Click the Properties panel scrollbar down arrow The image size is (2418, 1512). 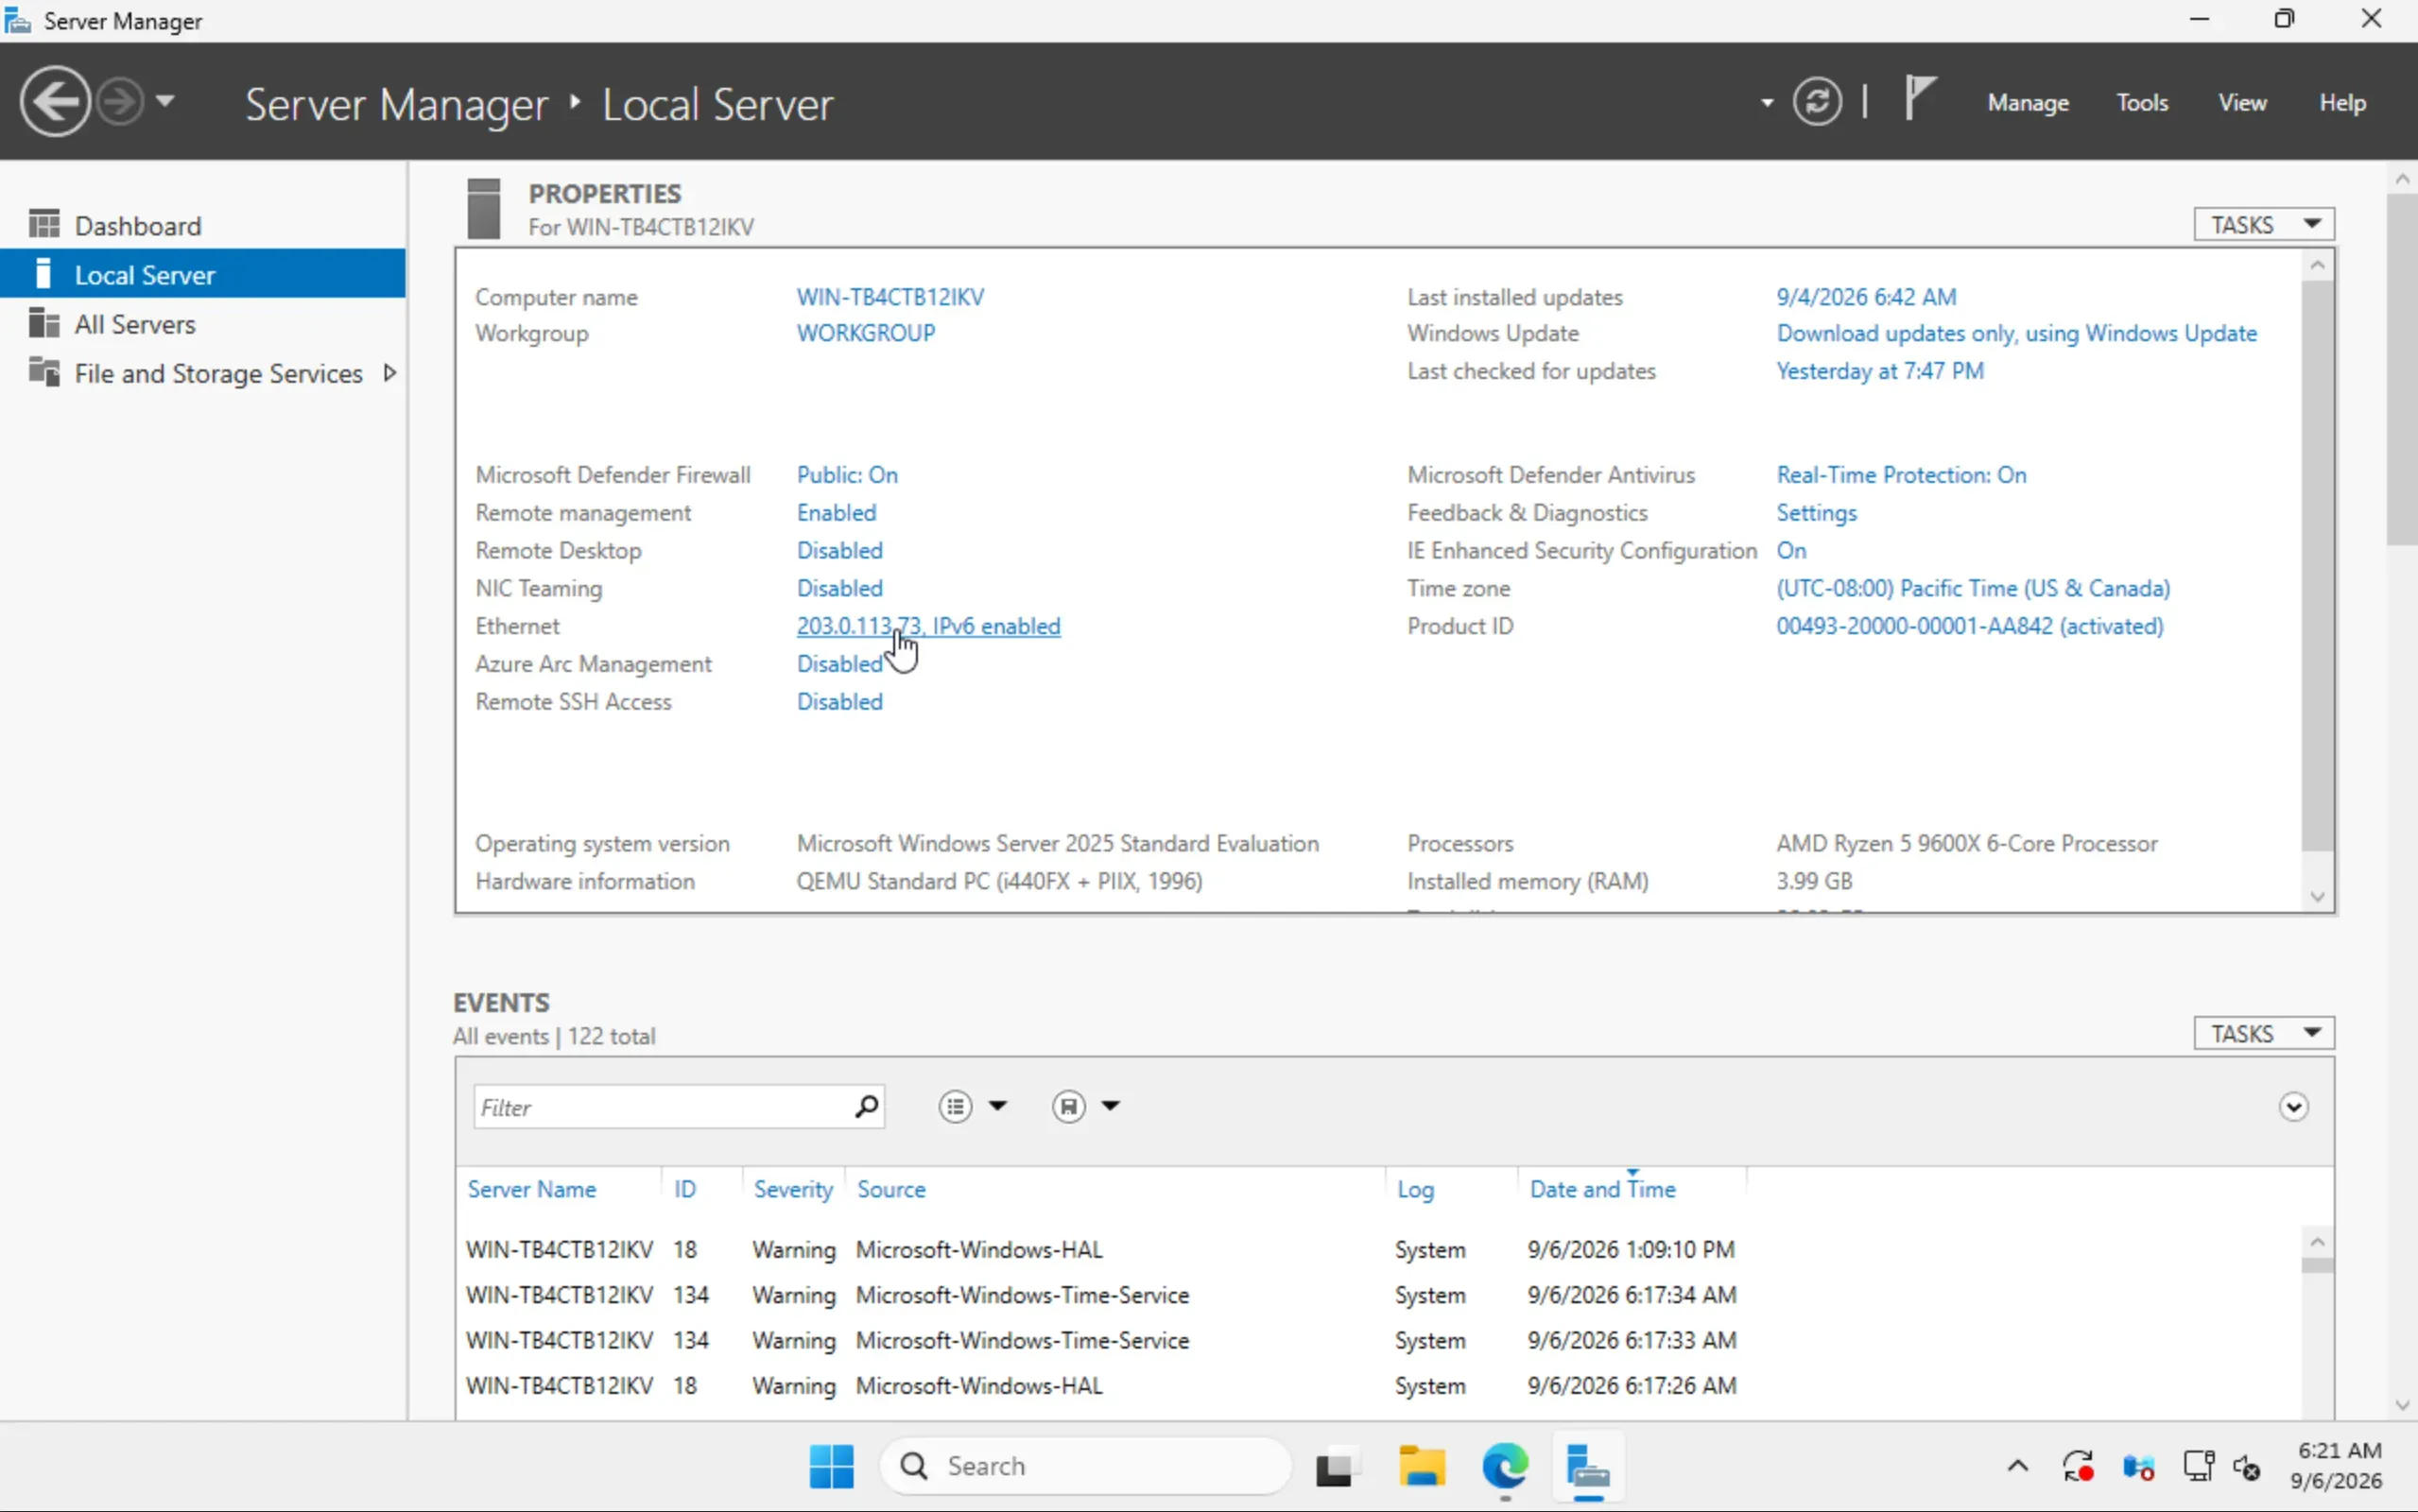coord(2317,897)
